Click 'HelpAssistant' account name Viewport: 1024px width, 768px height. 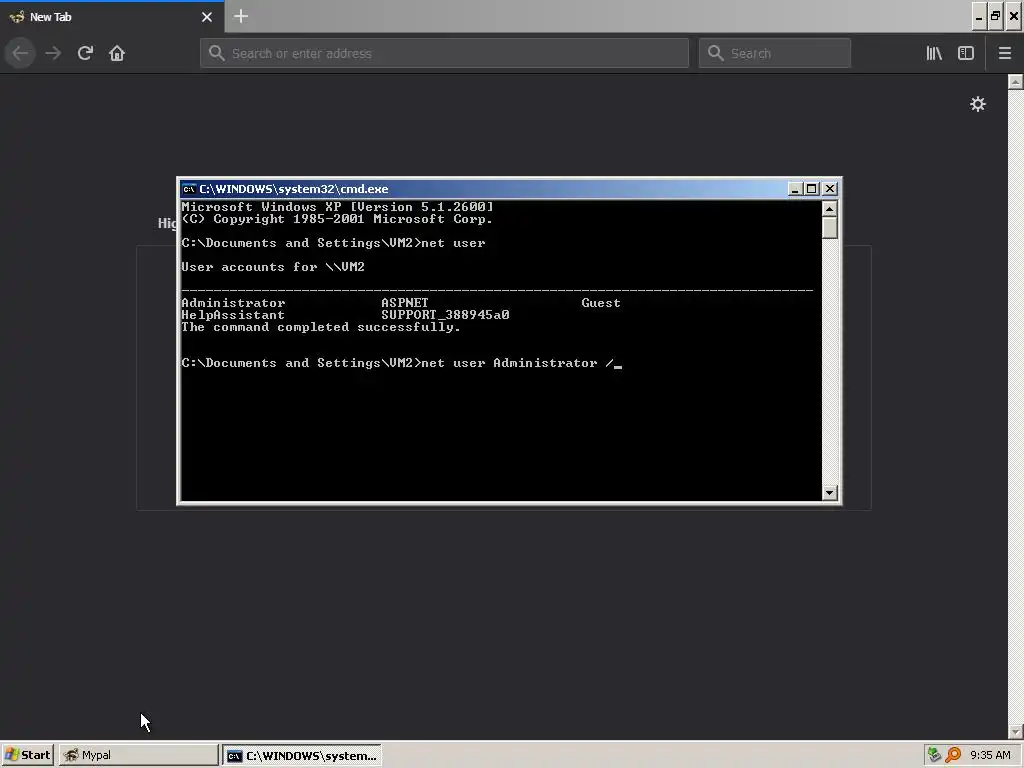click(x=233, y=315)
